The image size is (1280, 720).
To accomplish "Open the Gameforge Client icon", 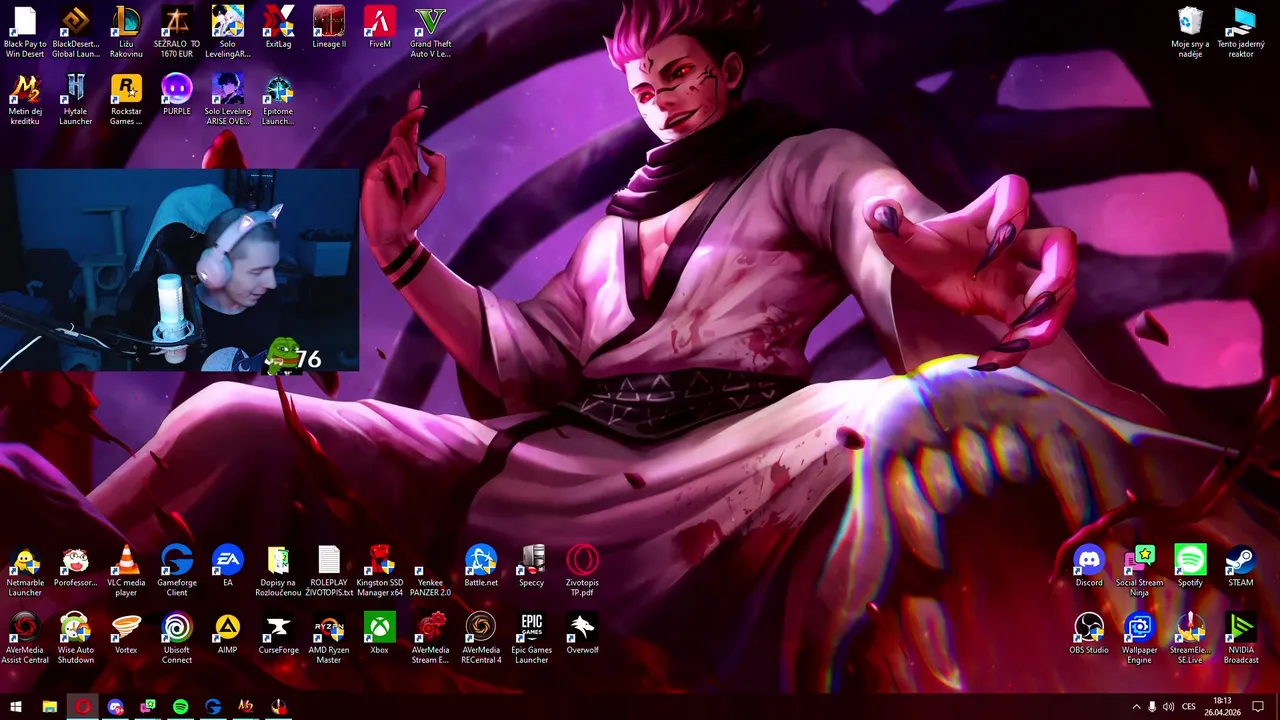I will point(177,572).
